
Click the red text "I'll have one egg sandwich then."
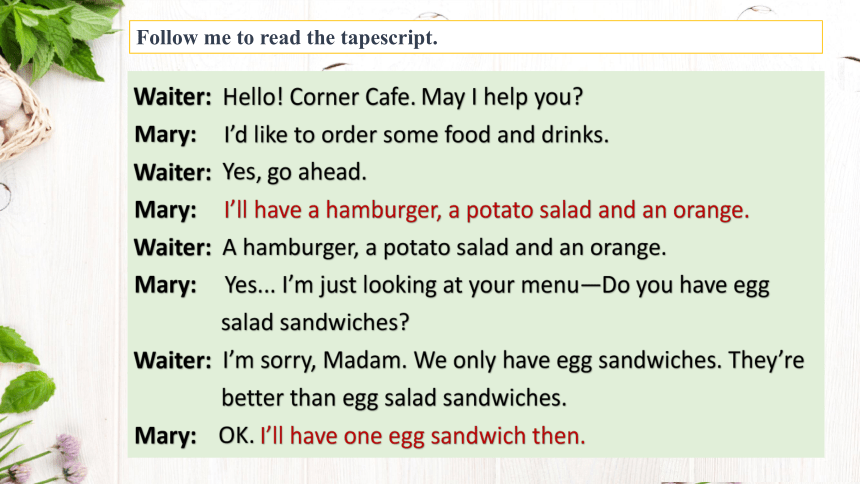423,436
